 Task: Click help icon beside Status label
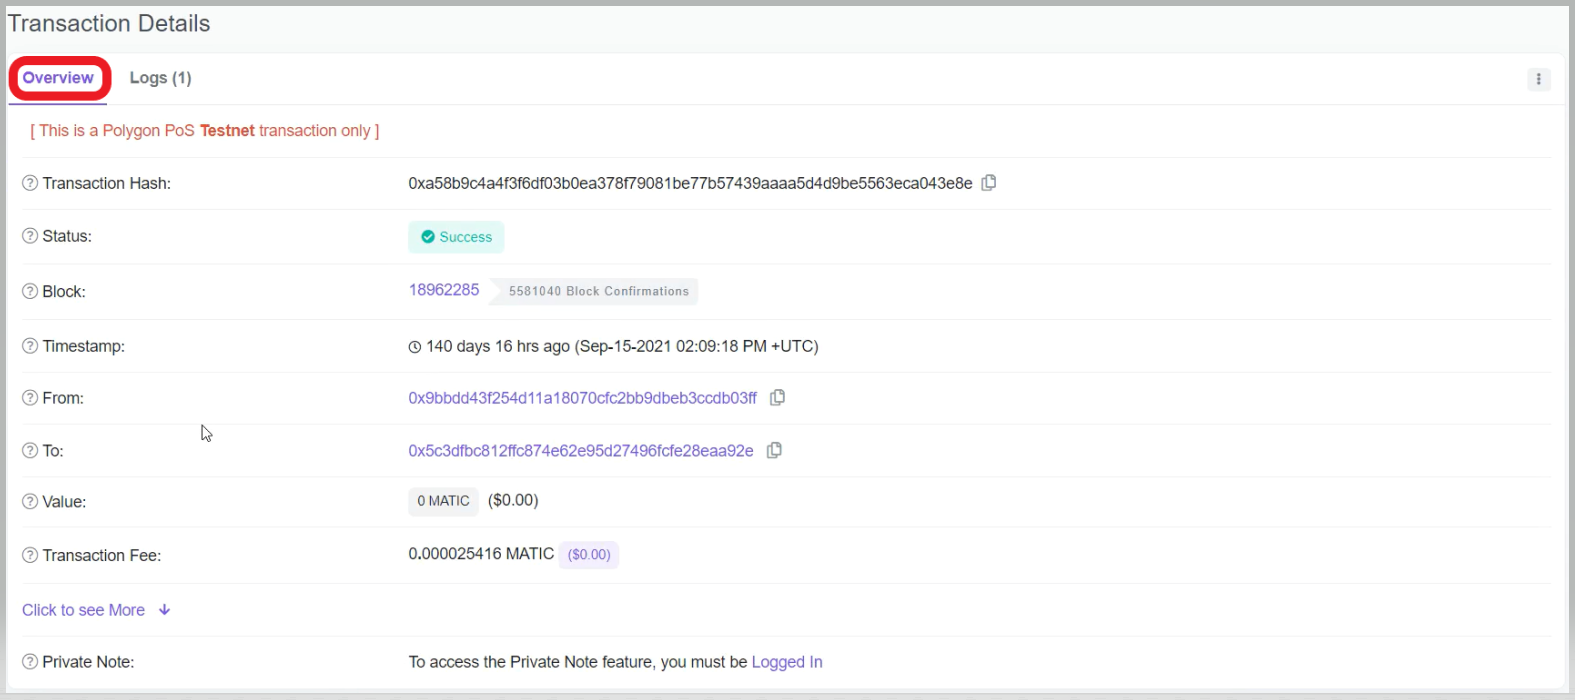(30, 236)
